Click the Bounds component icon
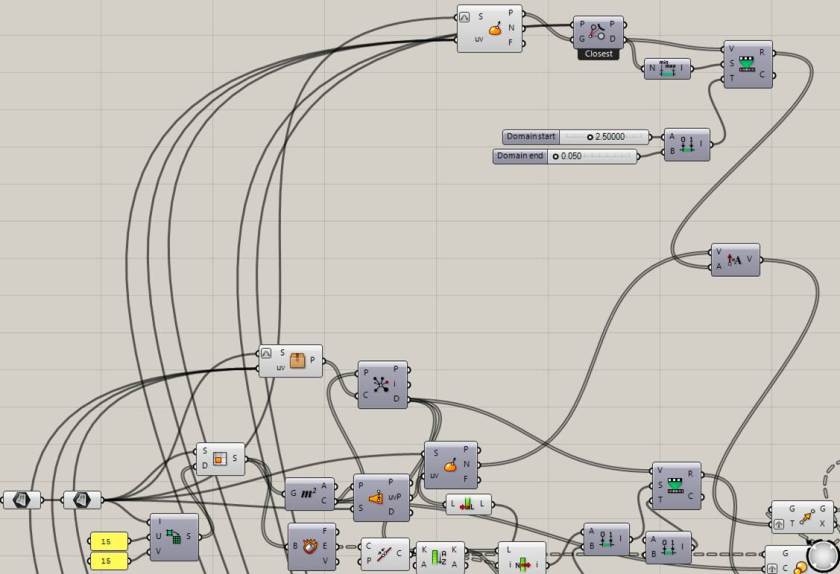Viewport: 840px width, 574px height. (x=669, y=69)
